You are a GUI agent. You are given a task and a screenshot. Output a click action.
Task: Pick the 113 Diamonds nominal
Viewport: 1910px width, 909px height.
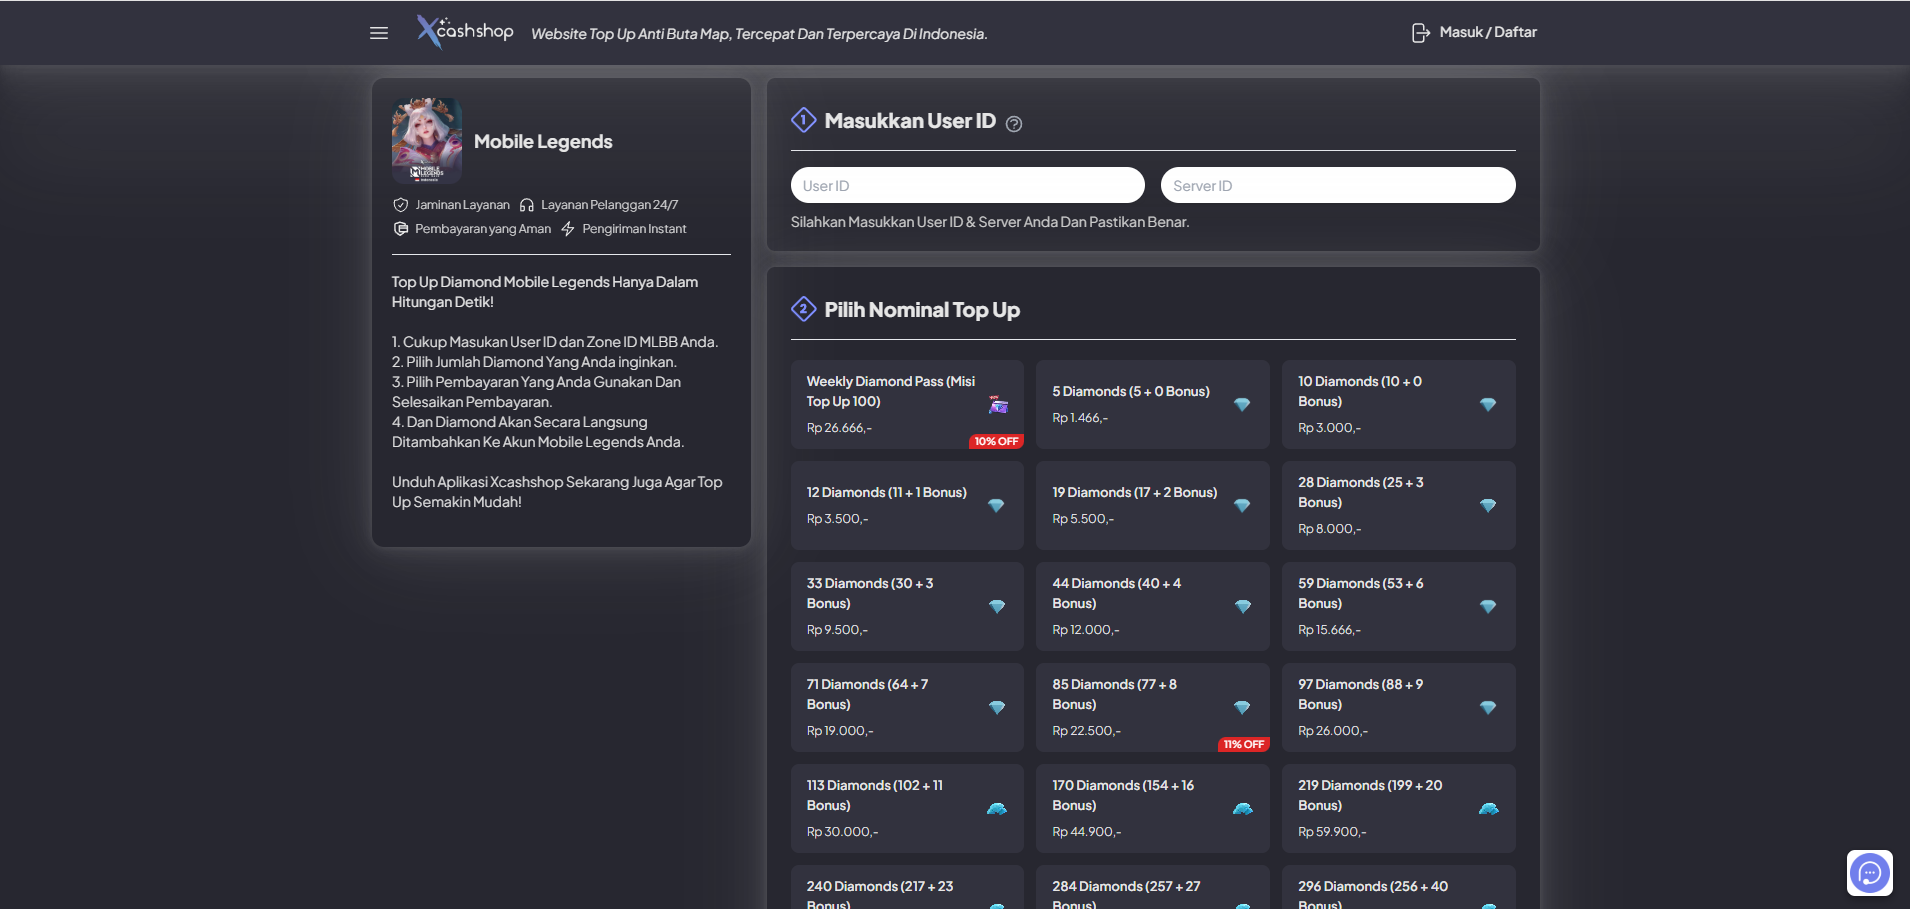click(x=907, y=808)
